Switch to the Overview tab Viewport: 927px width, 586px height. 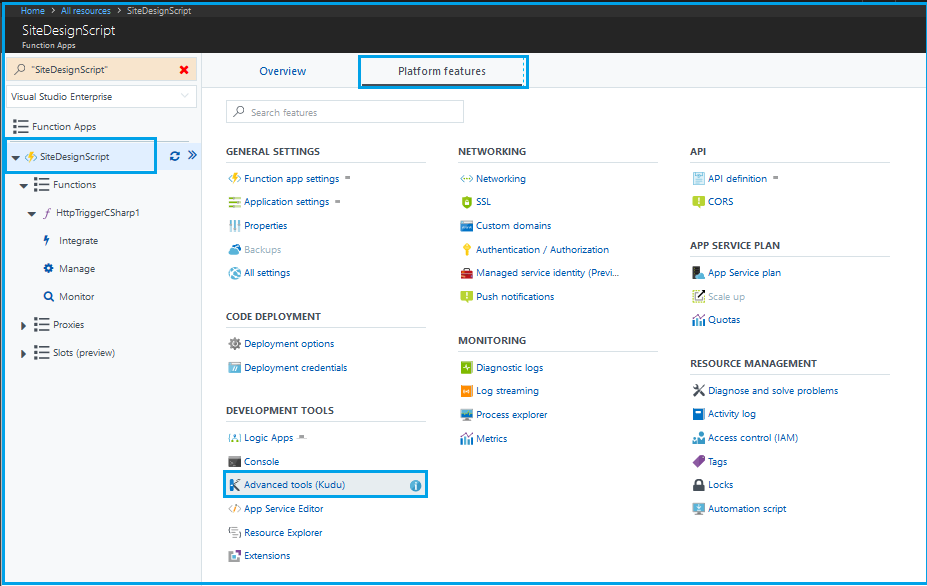(283, 71)
